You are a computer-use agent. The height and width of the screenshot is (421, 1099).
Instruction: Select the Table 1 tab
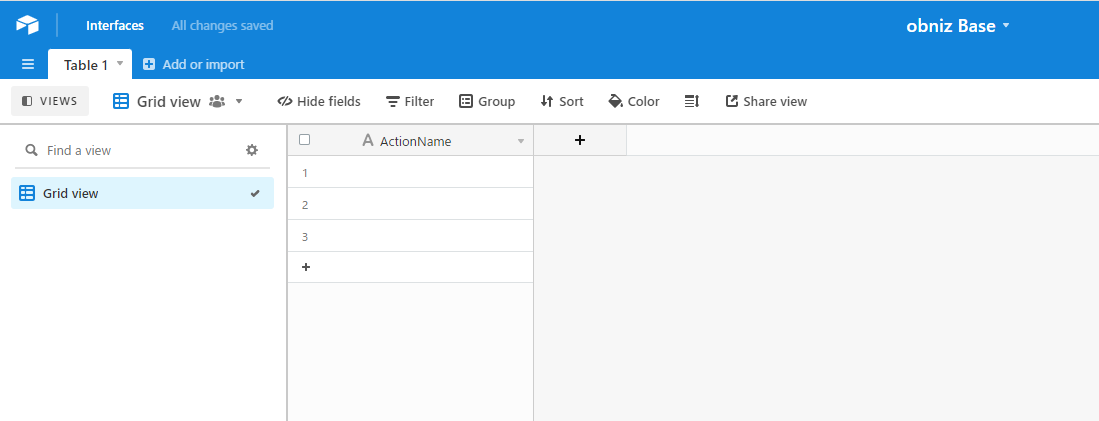pos(86,64)
